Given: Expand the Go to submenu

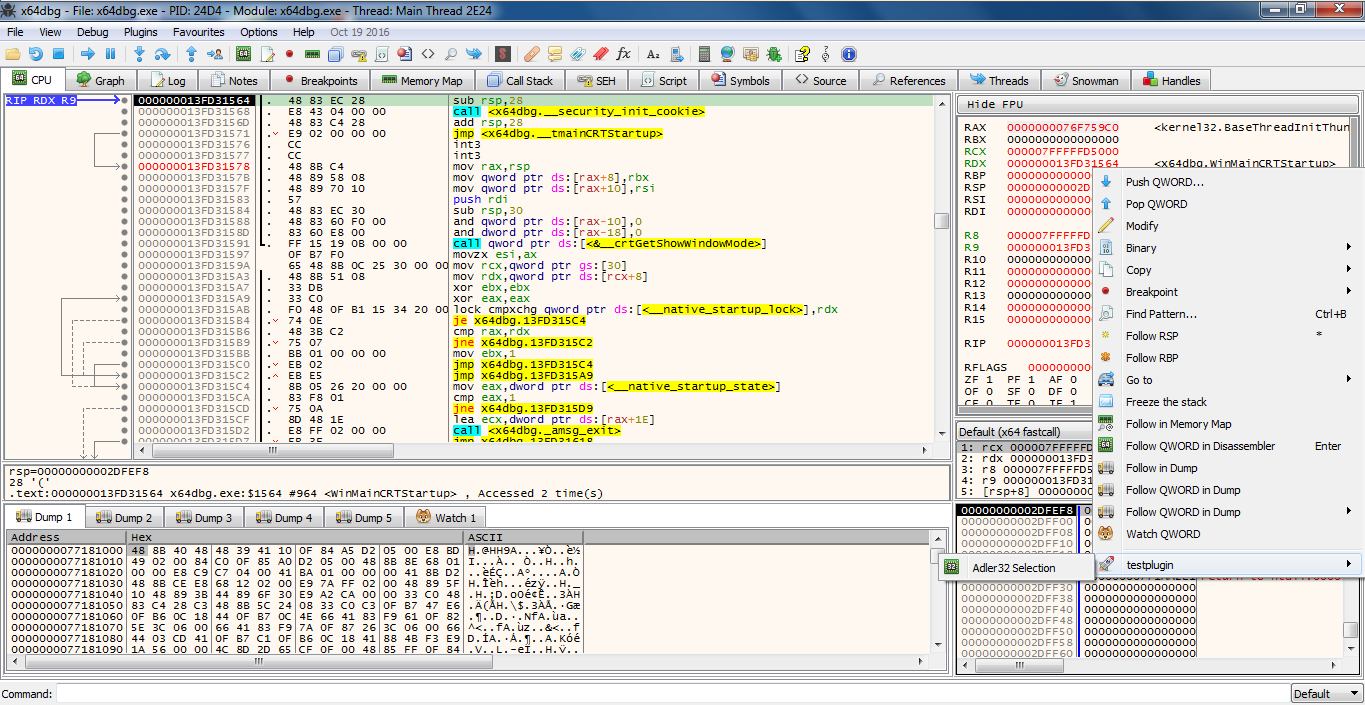Looking at the screenshot, I should point(1139,380).
